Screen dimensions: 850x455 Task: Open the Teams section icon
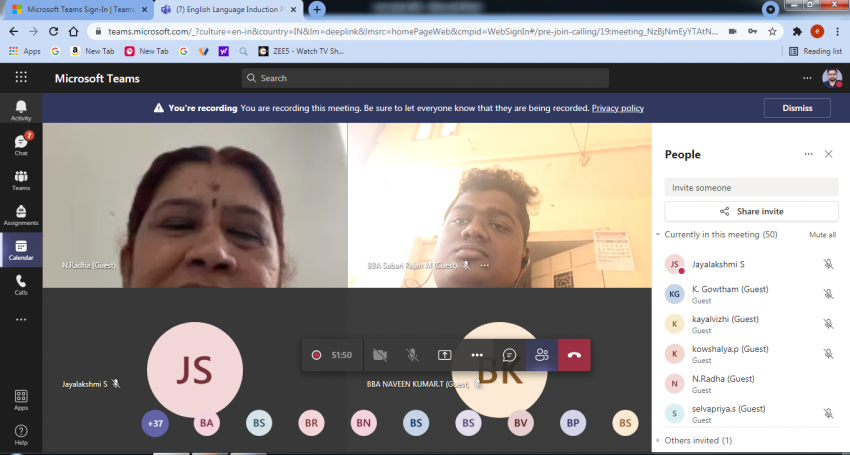[21, 180]
